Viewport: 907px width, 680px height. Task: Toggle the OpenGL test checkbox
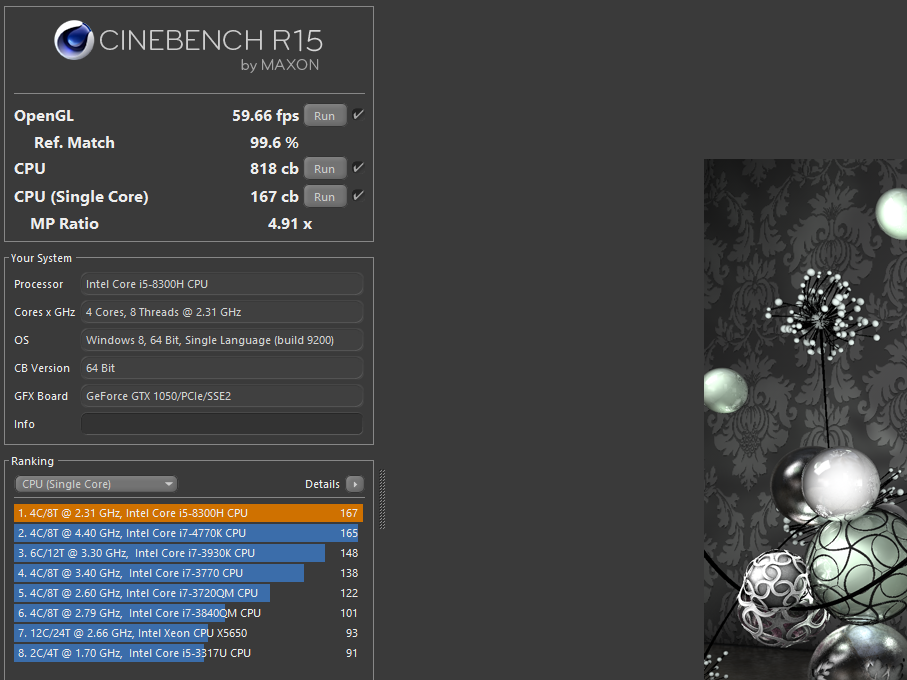[358, 114]
